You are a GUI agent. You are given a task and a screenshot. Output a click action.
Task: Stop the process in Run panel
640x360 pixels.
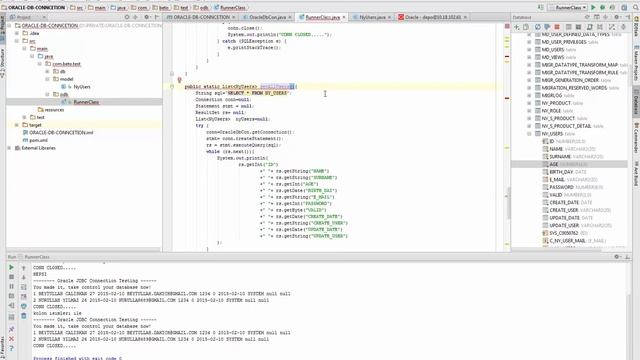click(11, 277)
